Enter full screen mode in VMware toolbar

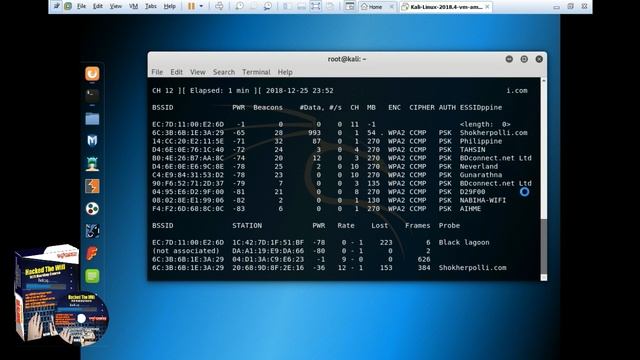[316, 6]
